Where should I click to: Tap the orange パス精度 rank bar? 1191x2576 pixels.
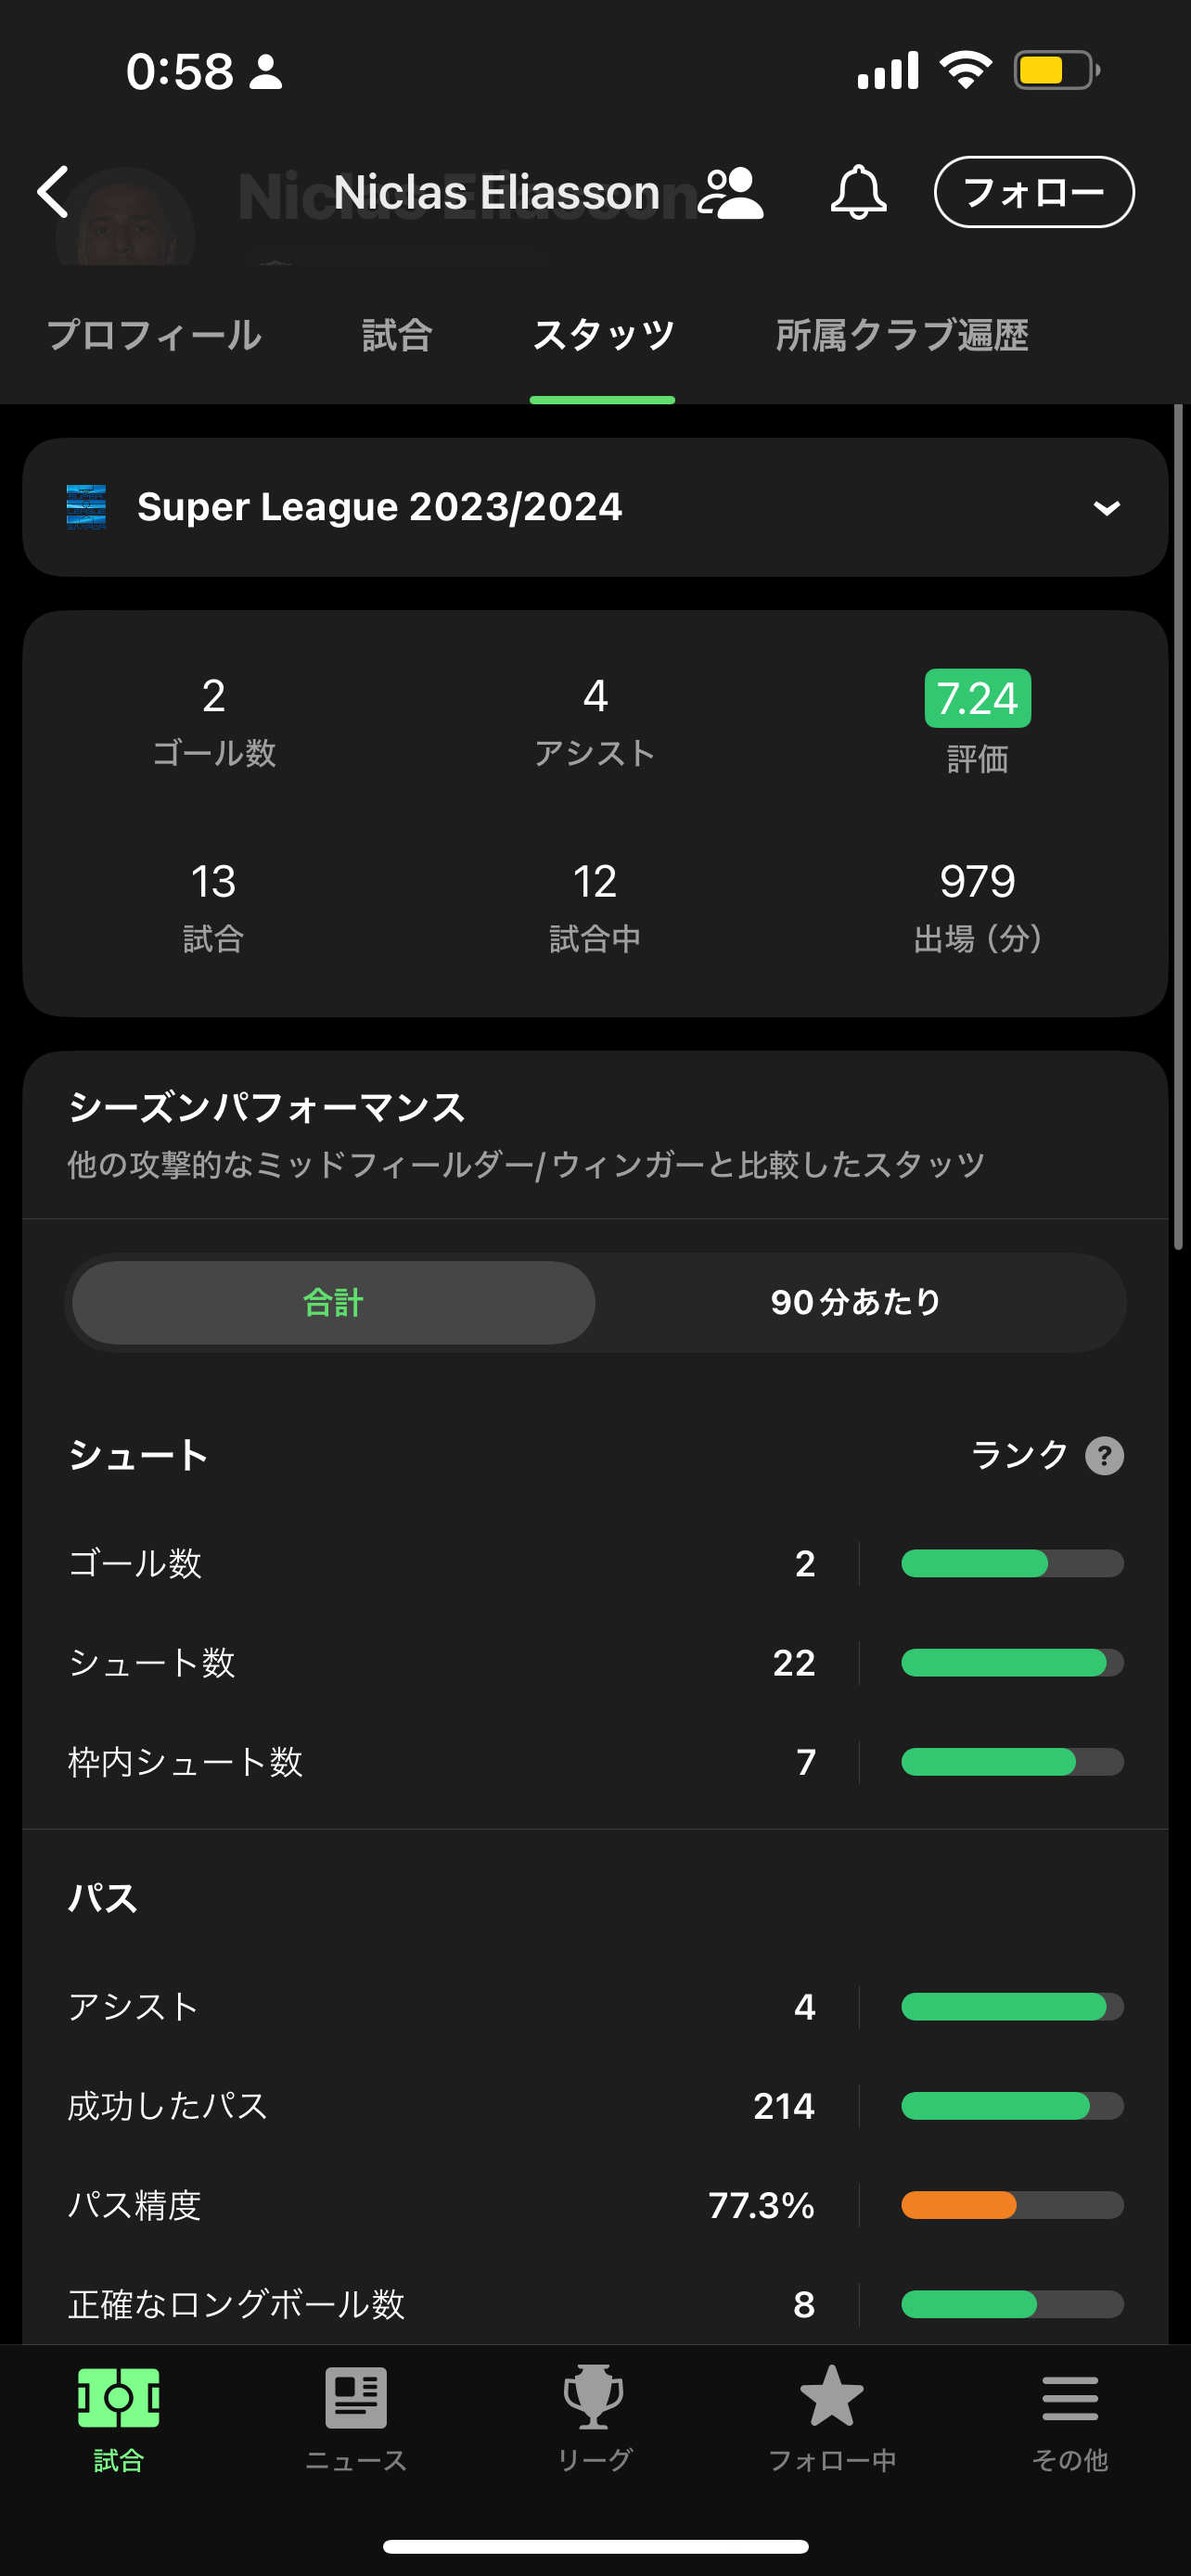[1012, 2204]
